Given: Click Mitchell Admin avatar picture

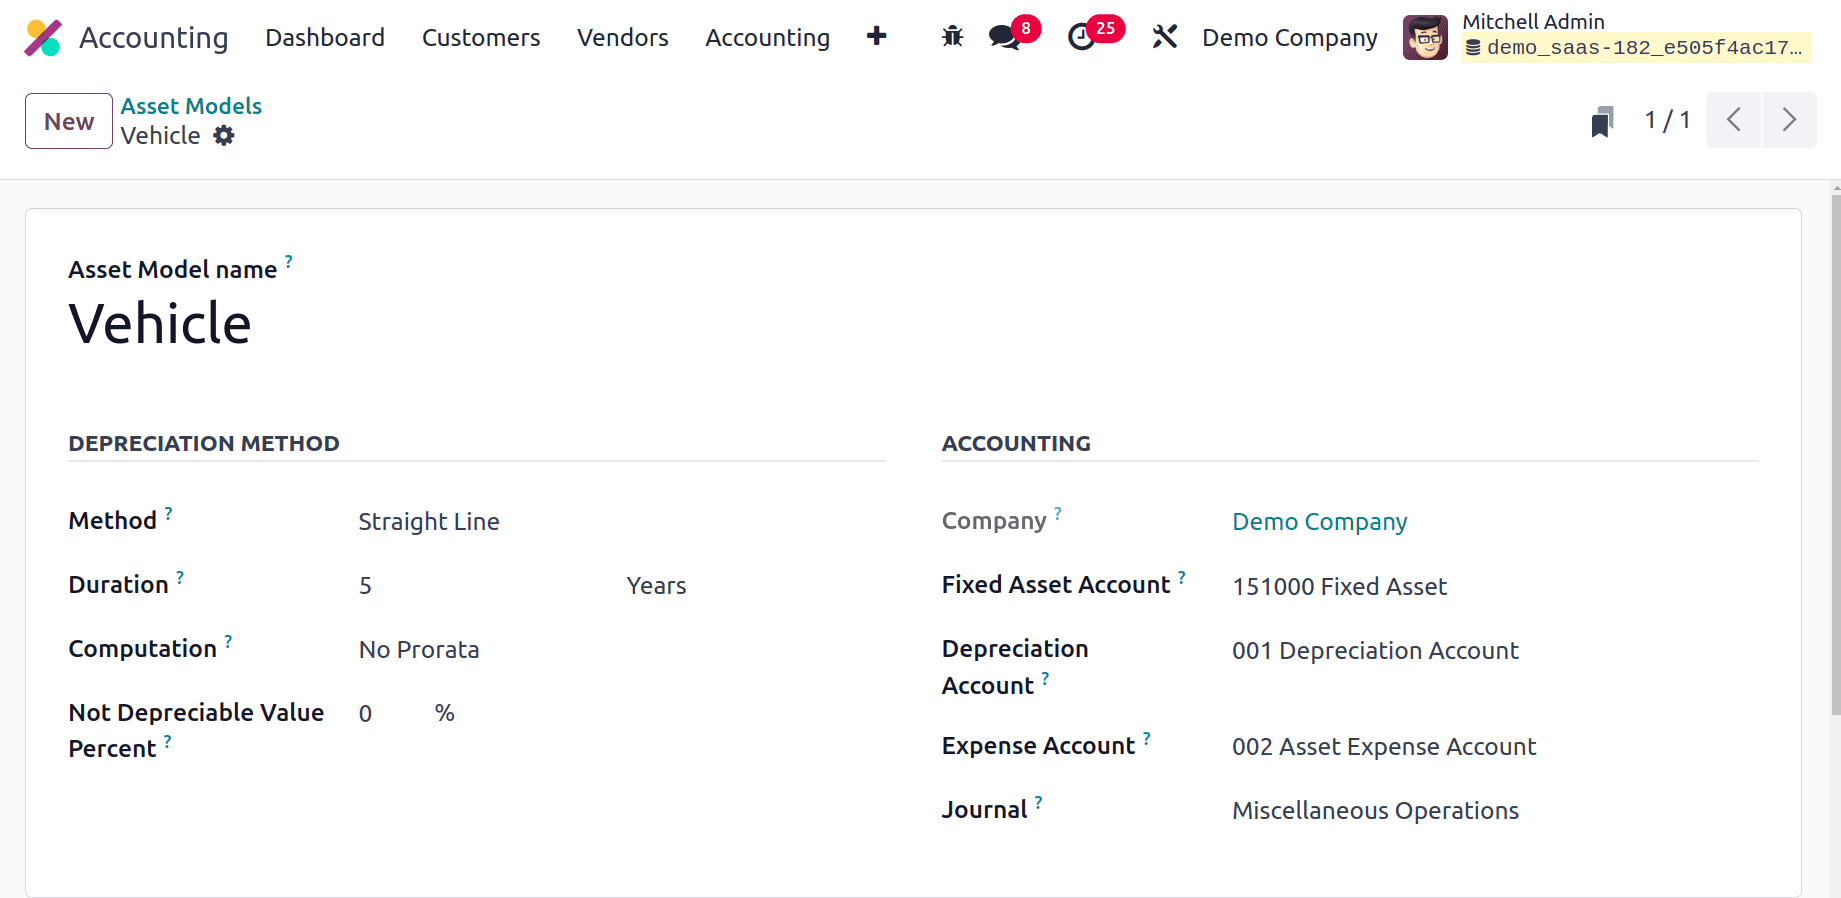Looking at the screenshot, I should coord(1425,37).
